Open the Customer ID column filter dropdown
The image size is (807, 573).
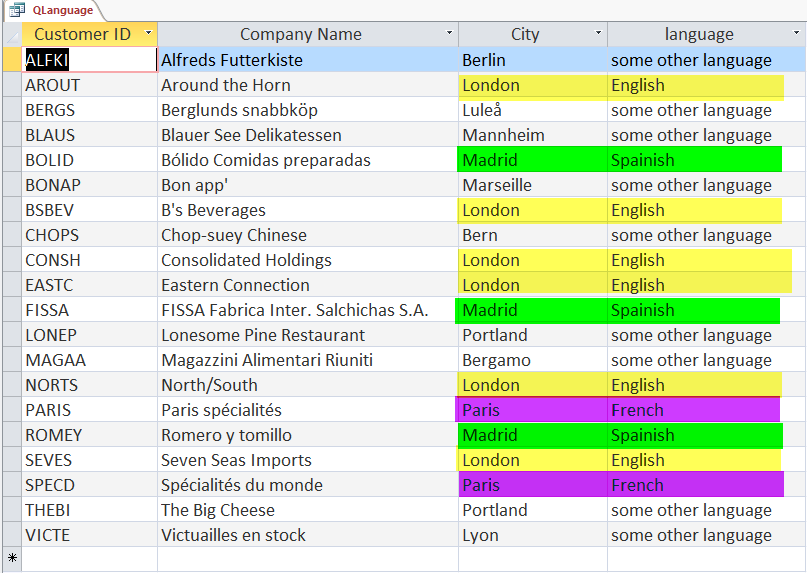[x=148, y=34]
